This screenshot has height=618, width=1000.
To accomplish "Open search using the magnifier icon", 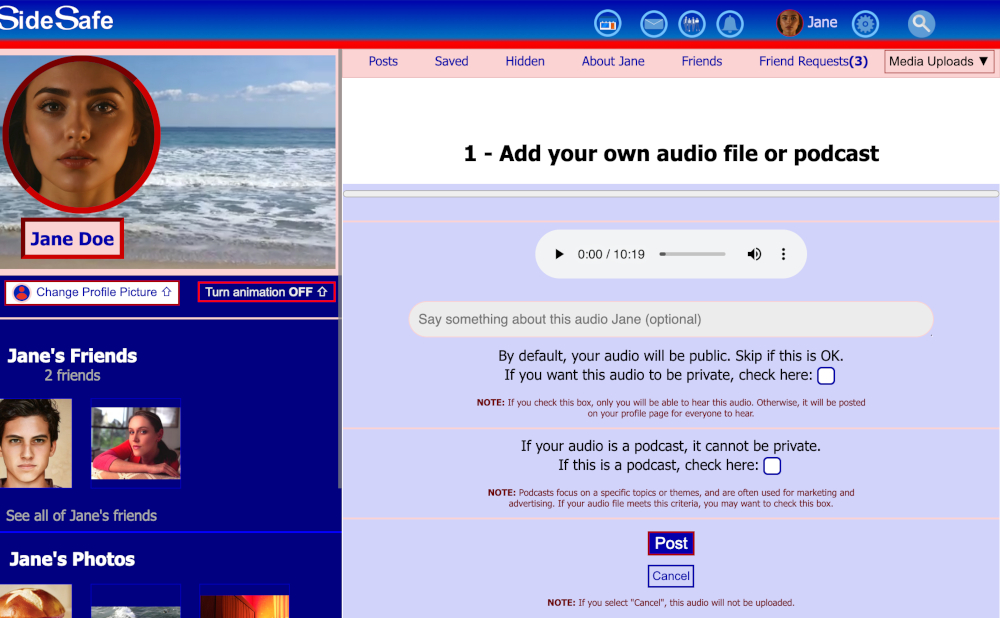I will (x=919, y=23).
